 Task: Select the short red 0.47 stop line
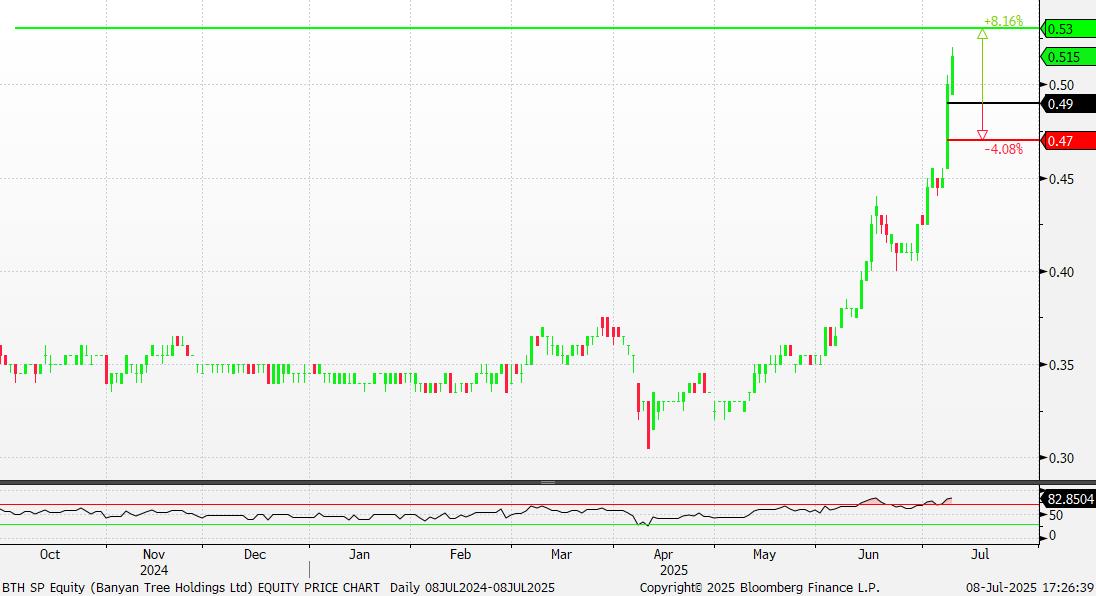coord(993,140)
